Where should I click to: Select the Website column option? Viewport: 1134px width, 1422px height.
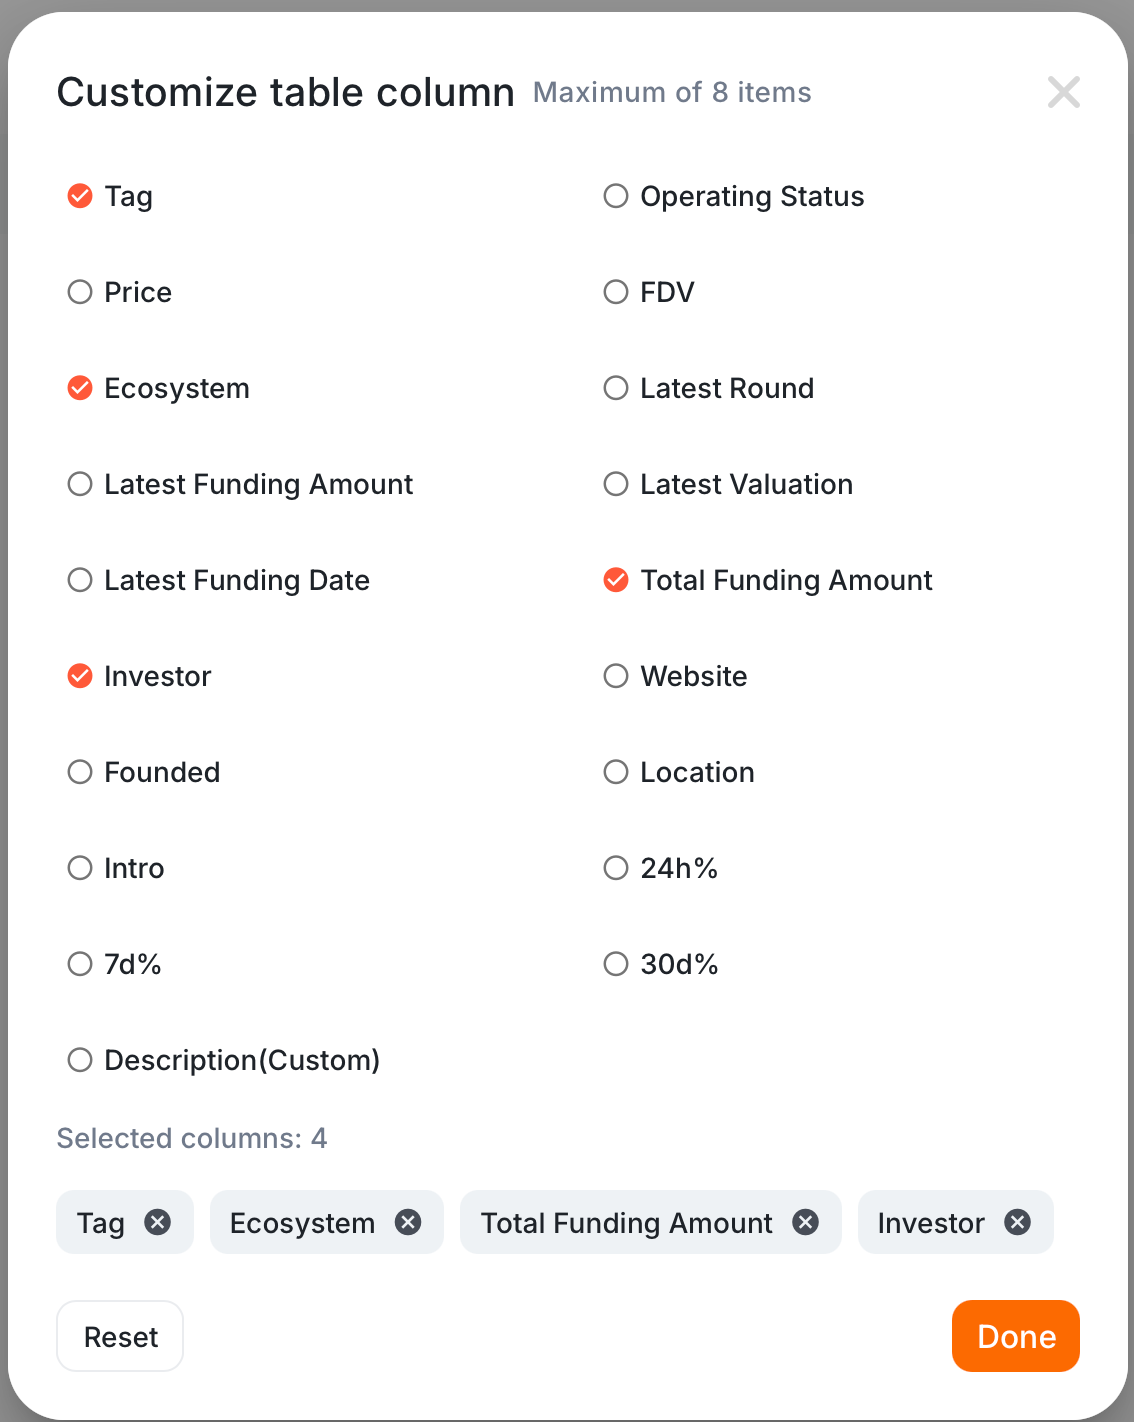click(x=616, y=676)
